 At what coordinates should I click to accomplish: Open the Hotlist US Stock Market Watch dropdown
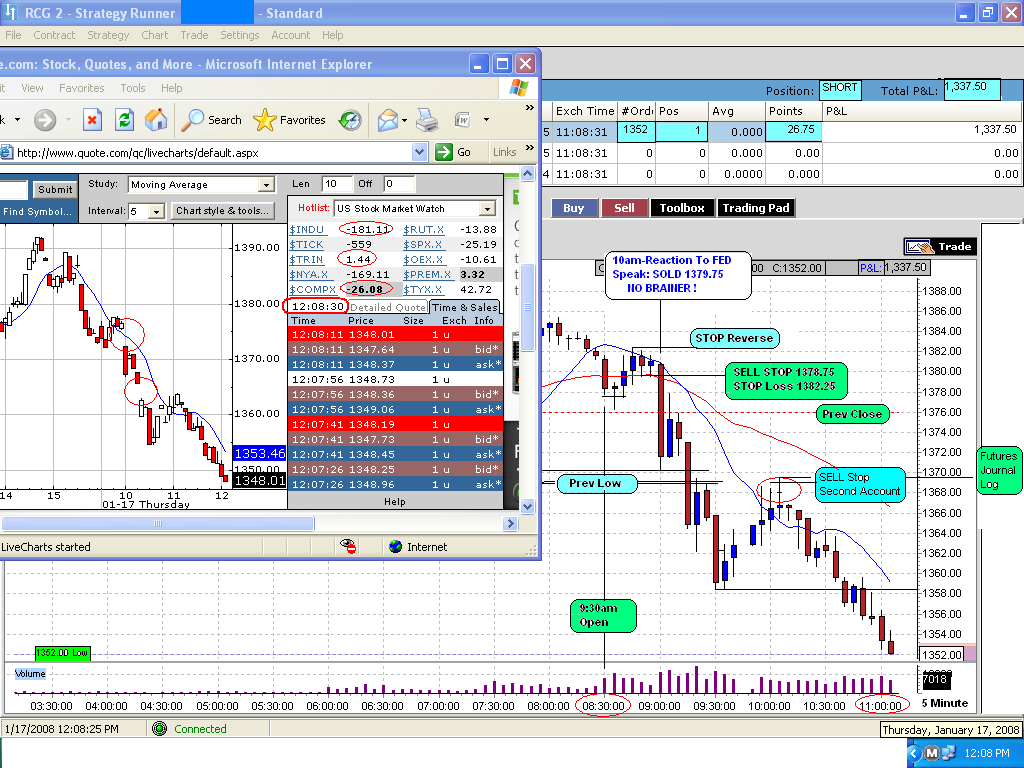pyautogui.click(x=487, y=208)
